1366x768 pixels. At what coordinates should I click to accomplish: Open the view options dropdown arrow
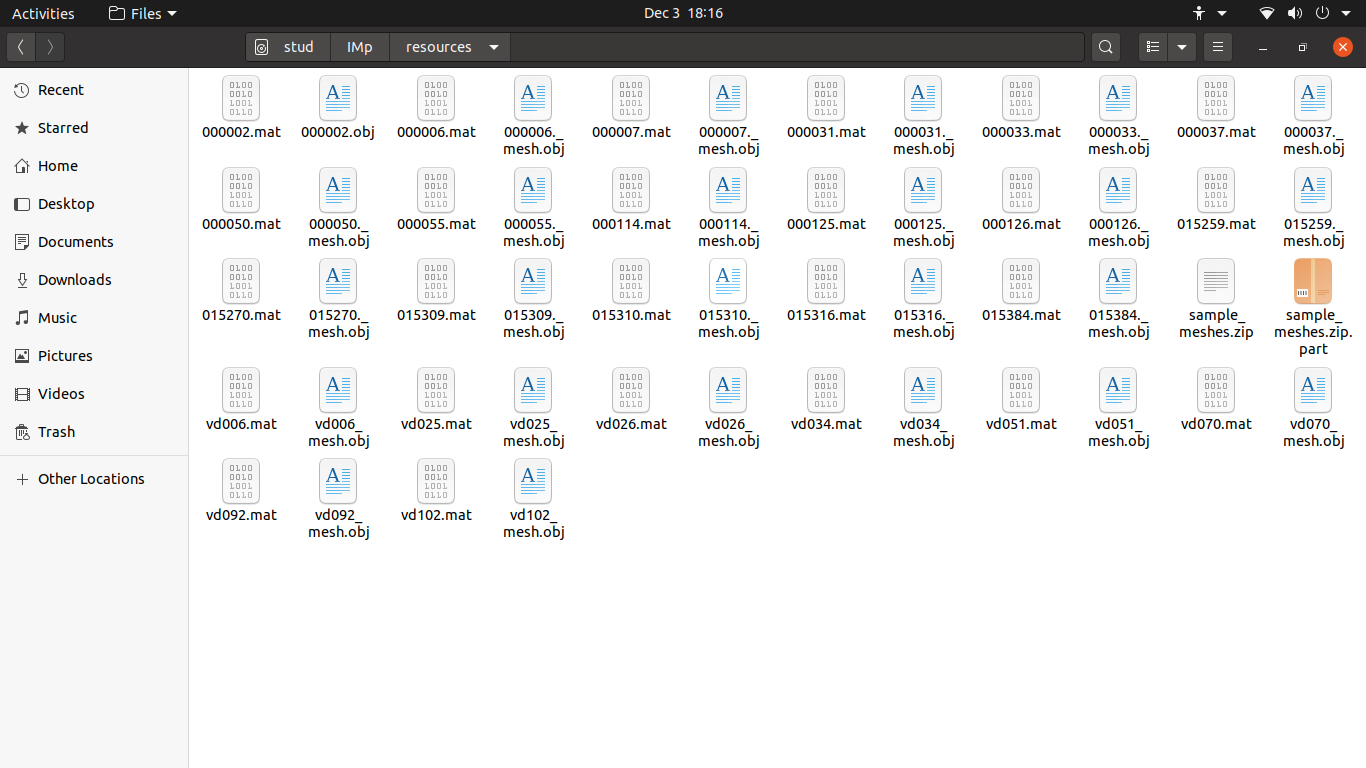pos(1182,46)
